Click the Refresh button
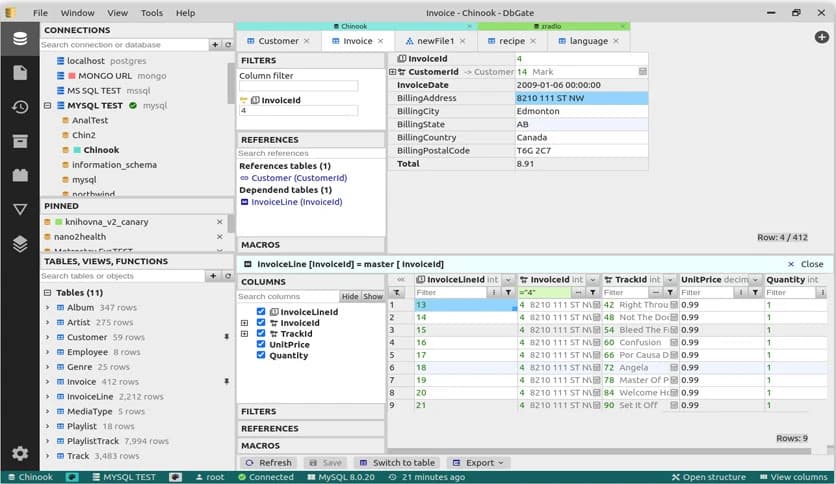 [x=268, y=463]
